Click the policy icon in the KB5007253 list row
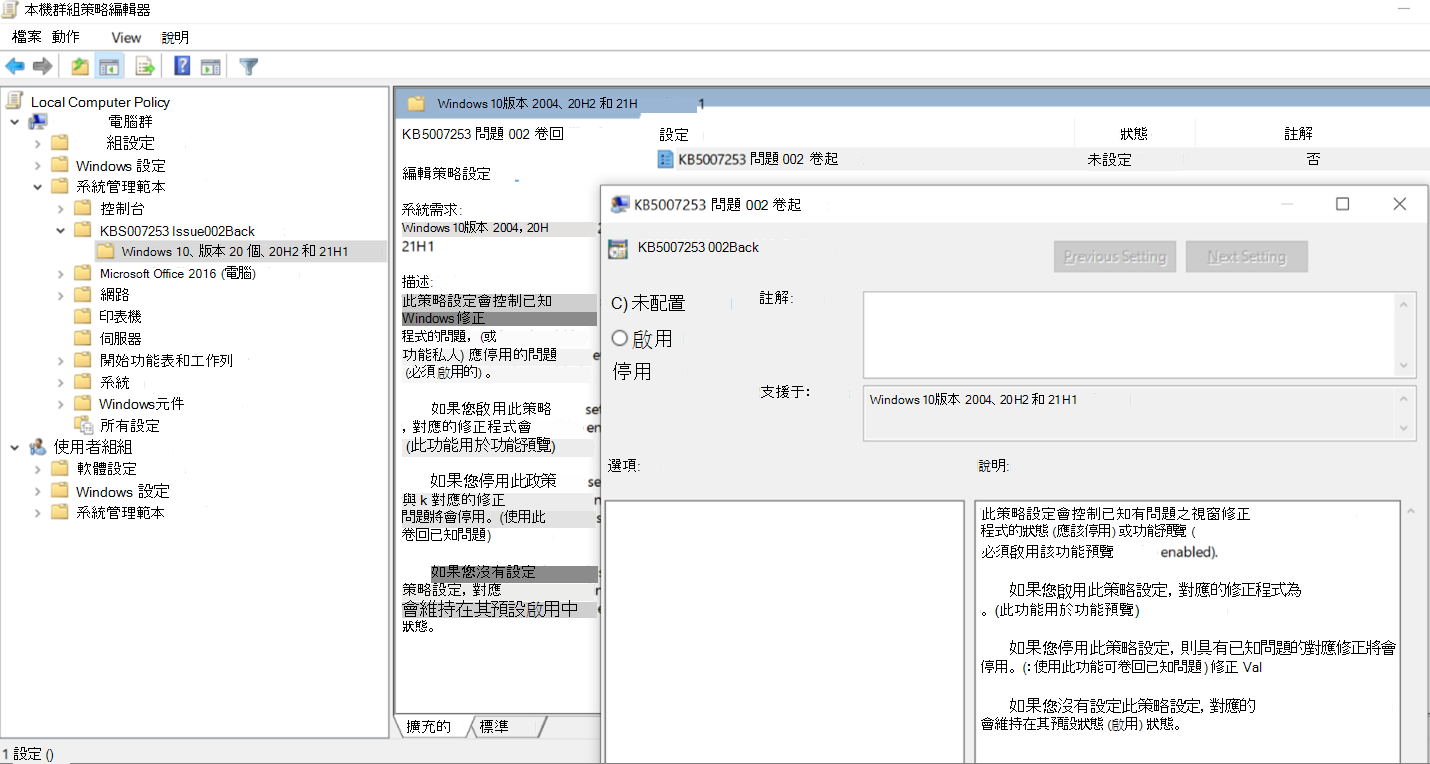The height and width of the screenshot is (764, 1430). [x=666, y=159]
